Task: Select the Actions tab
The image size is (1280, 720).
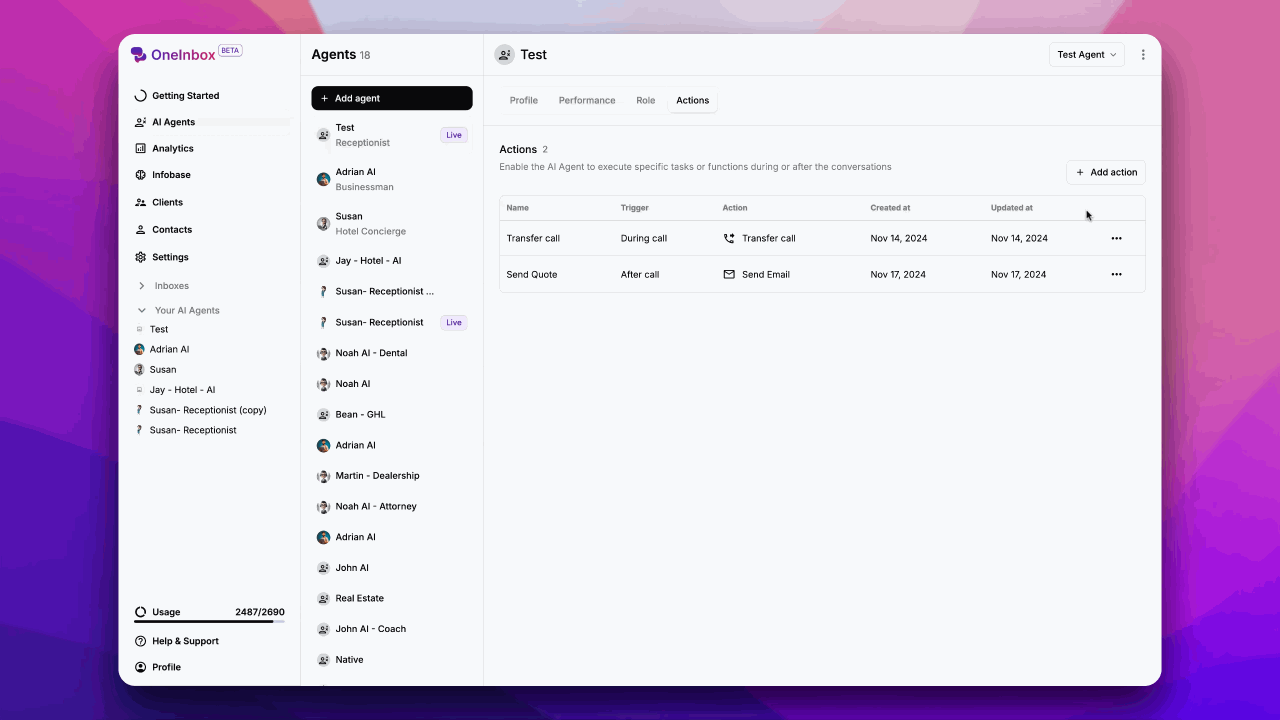Action: 692,100
